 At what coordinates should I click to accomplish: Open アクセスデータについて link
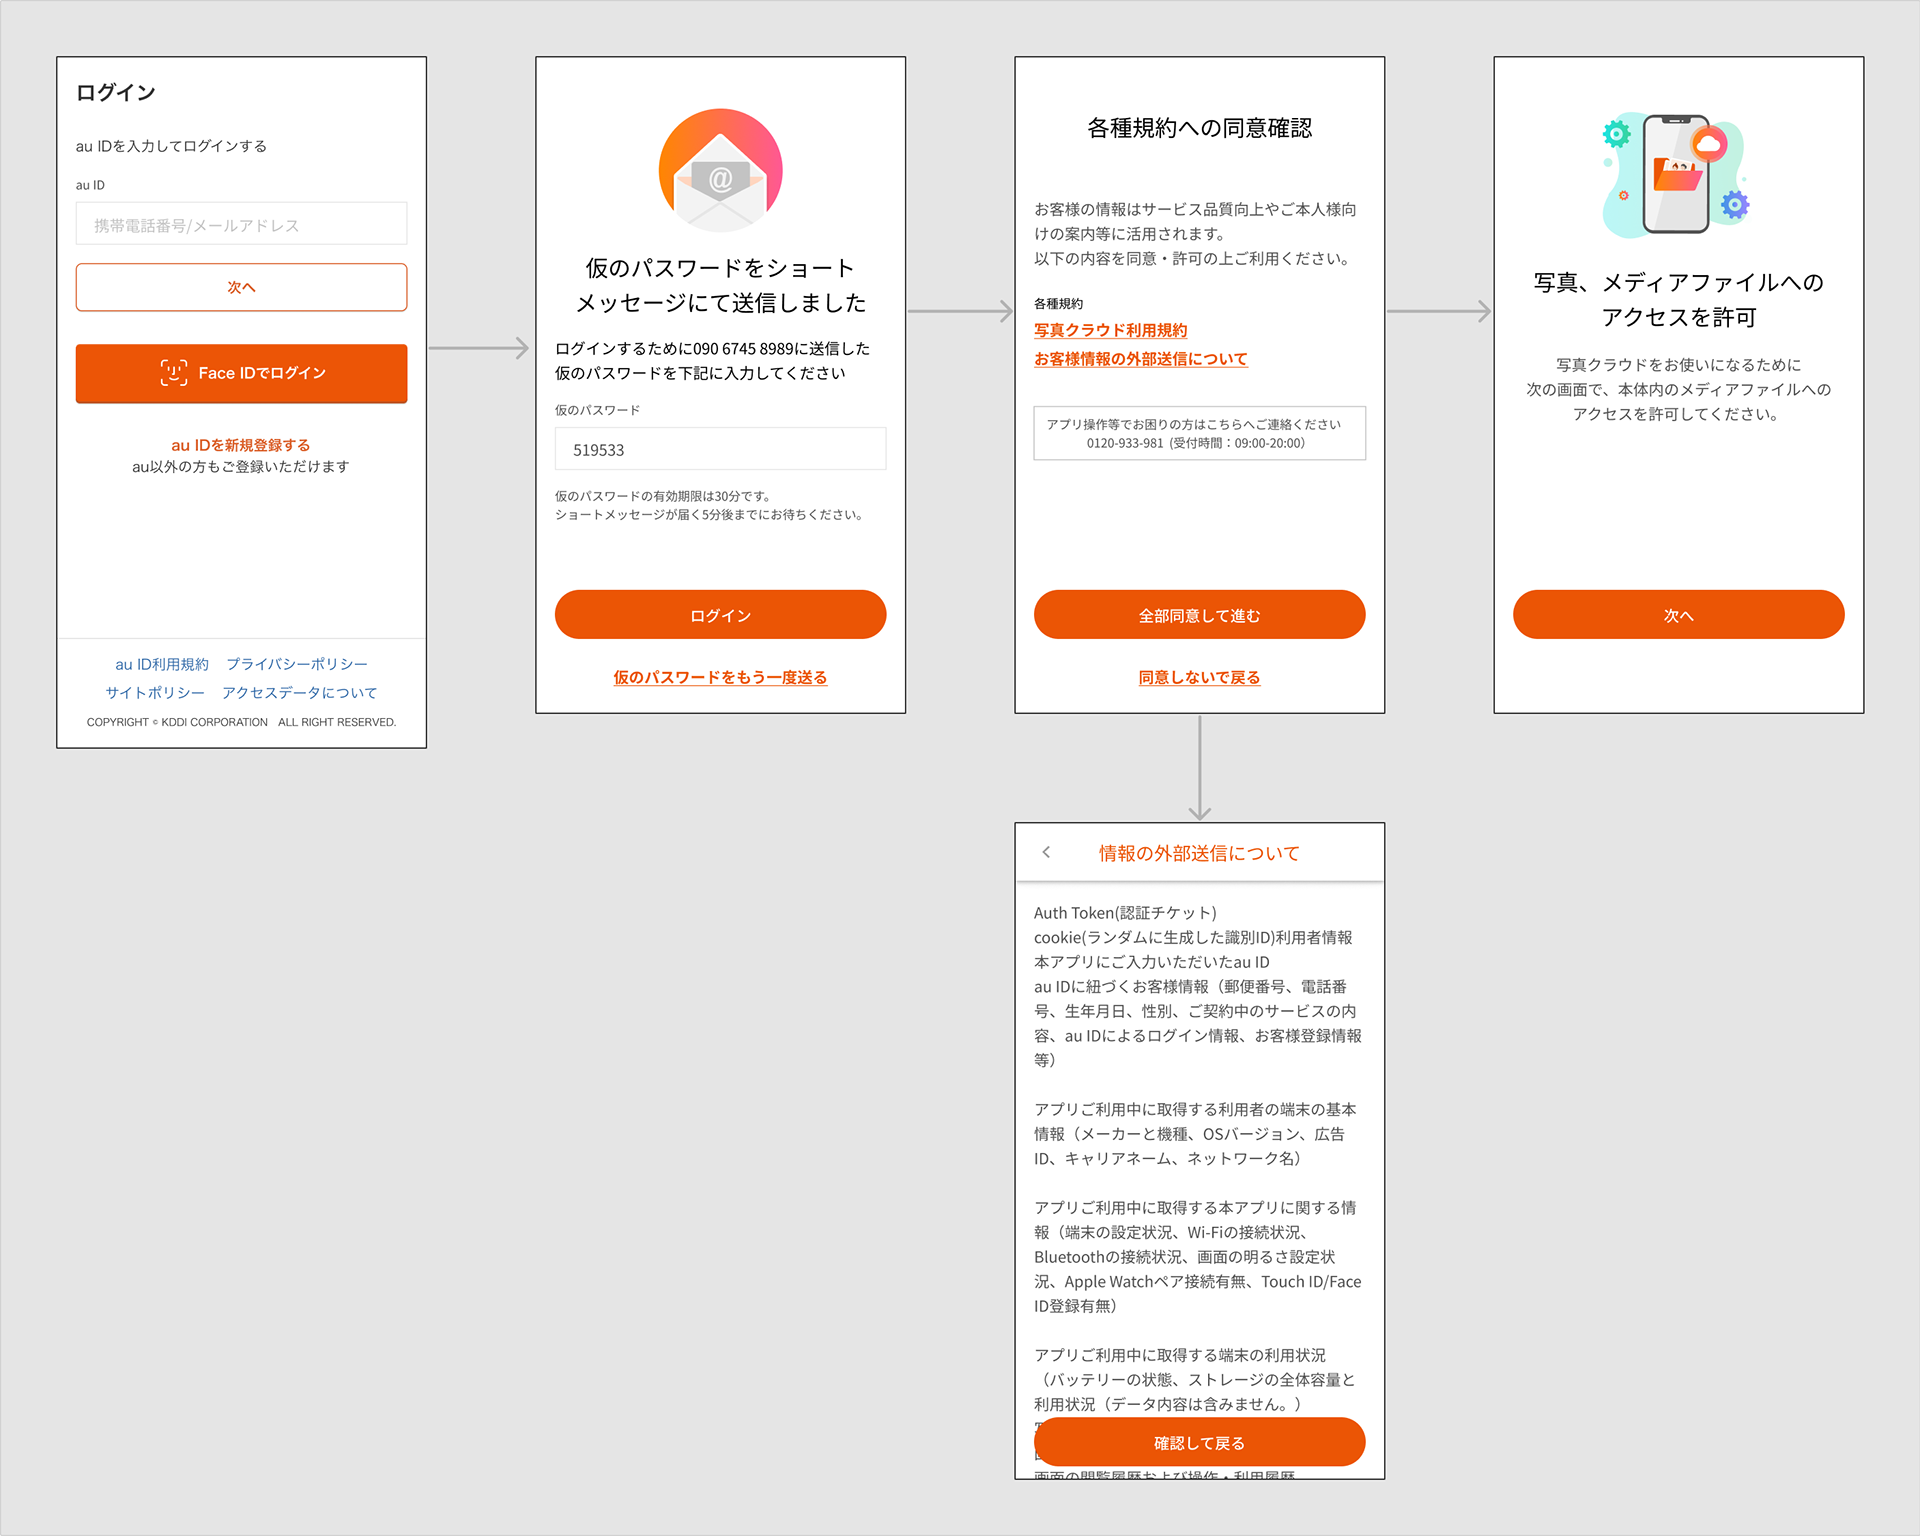(300, 692)
